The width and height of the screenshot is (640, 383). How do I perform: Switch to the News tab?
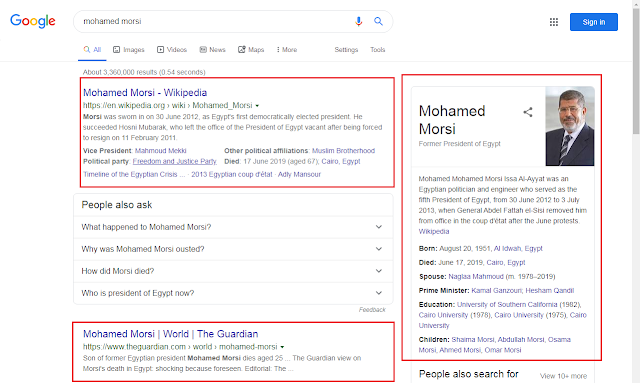point(212,50)
